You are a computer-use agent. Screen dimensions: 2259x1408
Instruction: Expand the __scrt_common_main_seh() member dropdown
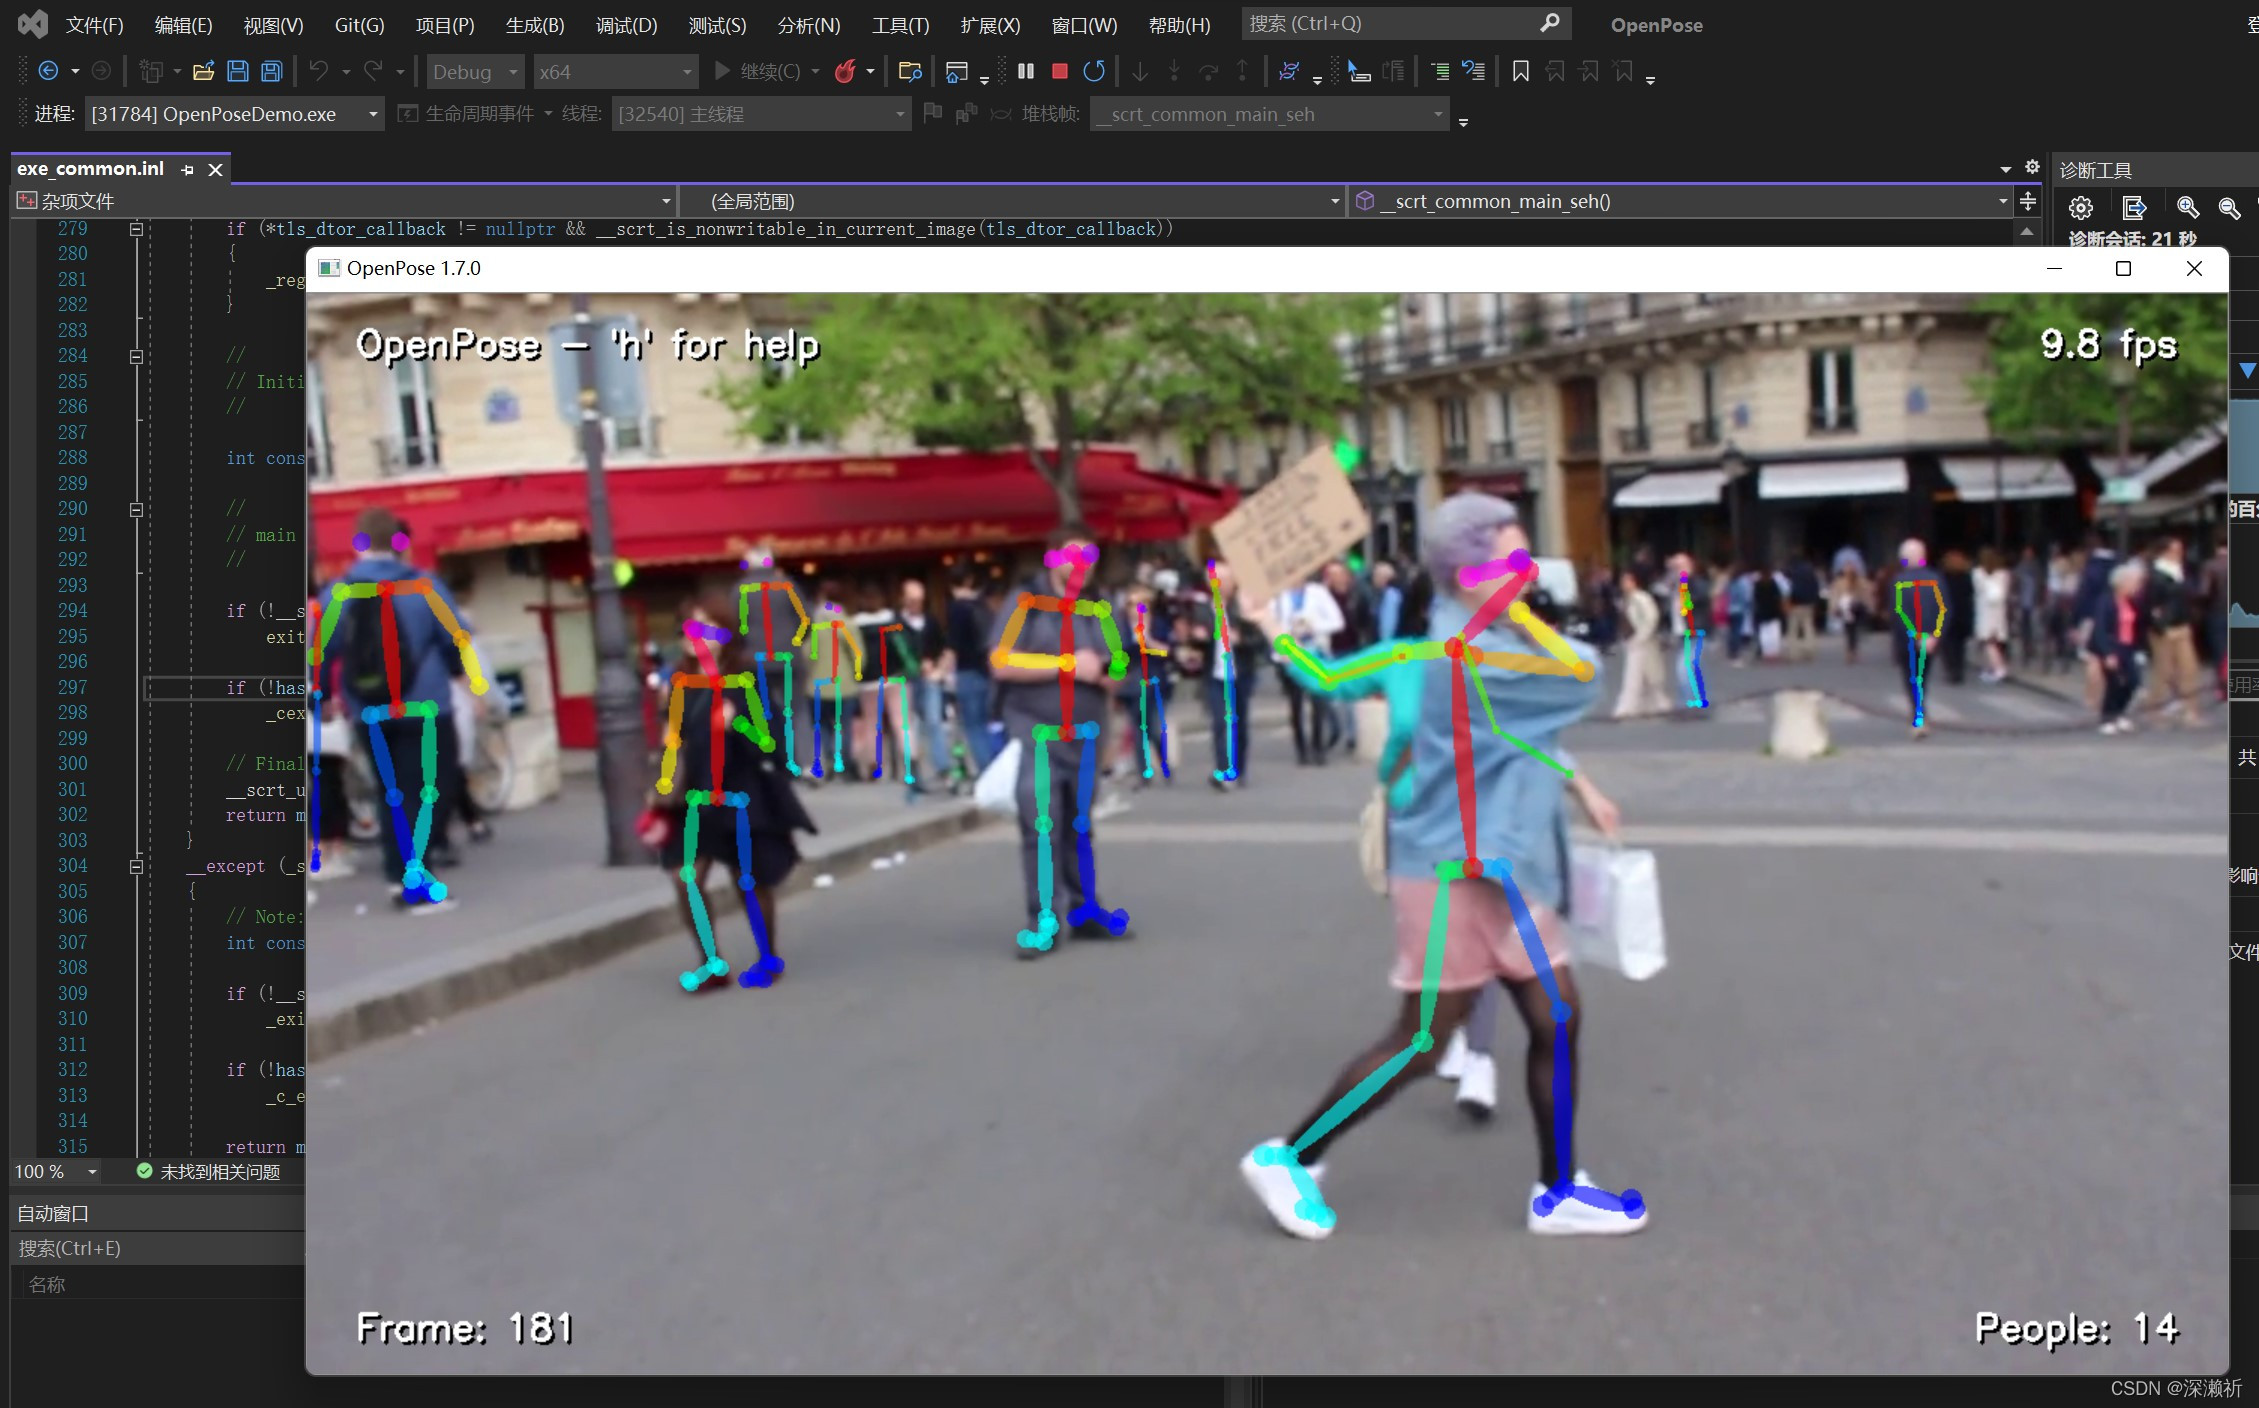[x=2002, y=201]
